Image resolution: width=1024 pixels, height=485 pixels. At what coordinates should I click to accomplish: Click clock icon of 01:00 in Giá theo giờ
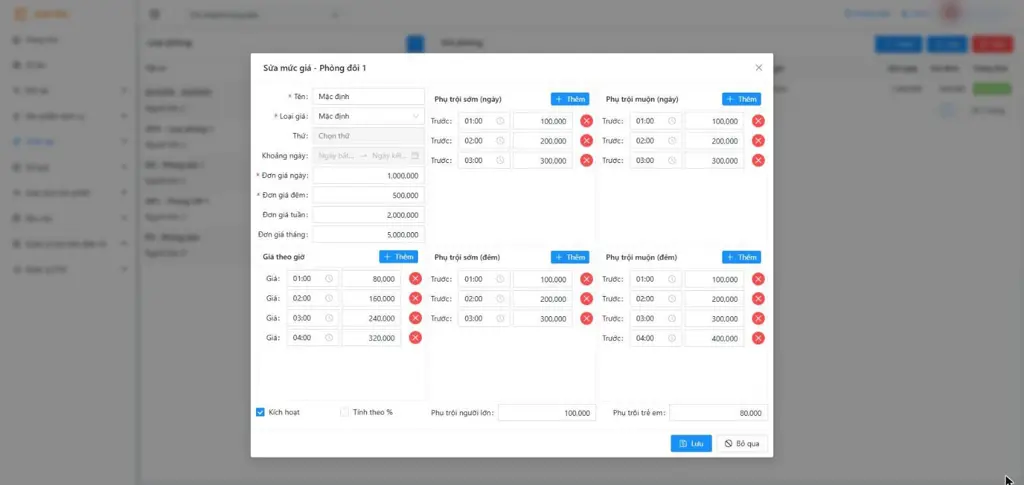(x=329, y=279)
